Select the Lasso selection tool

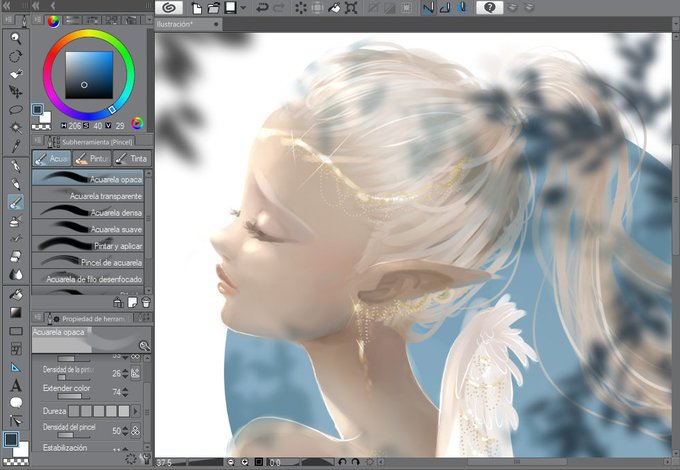coord(16,109)
